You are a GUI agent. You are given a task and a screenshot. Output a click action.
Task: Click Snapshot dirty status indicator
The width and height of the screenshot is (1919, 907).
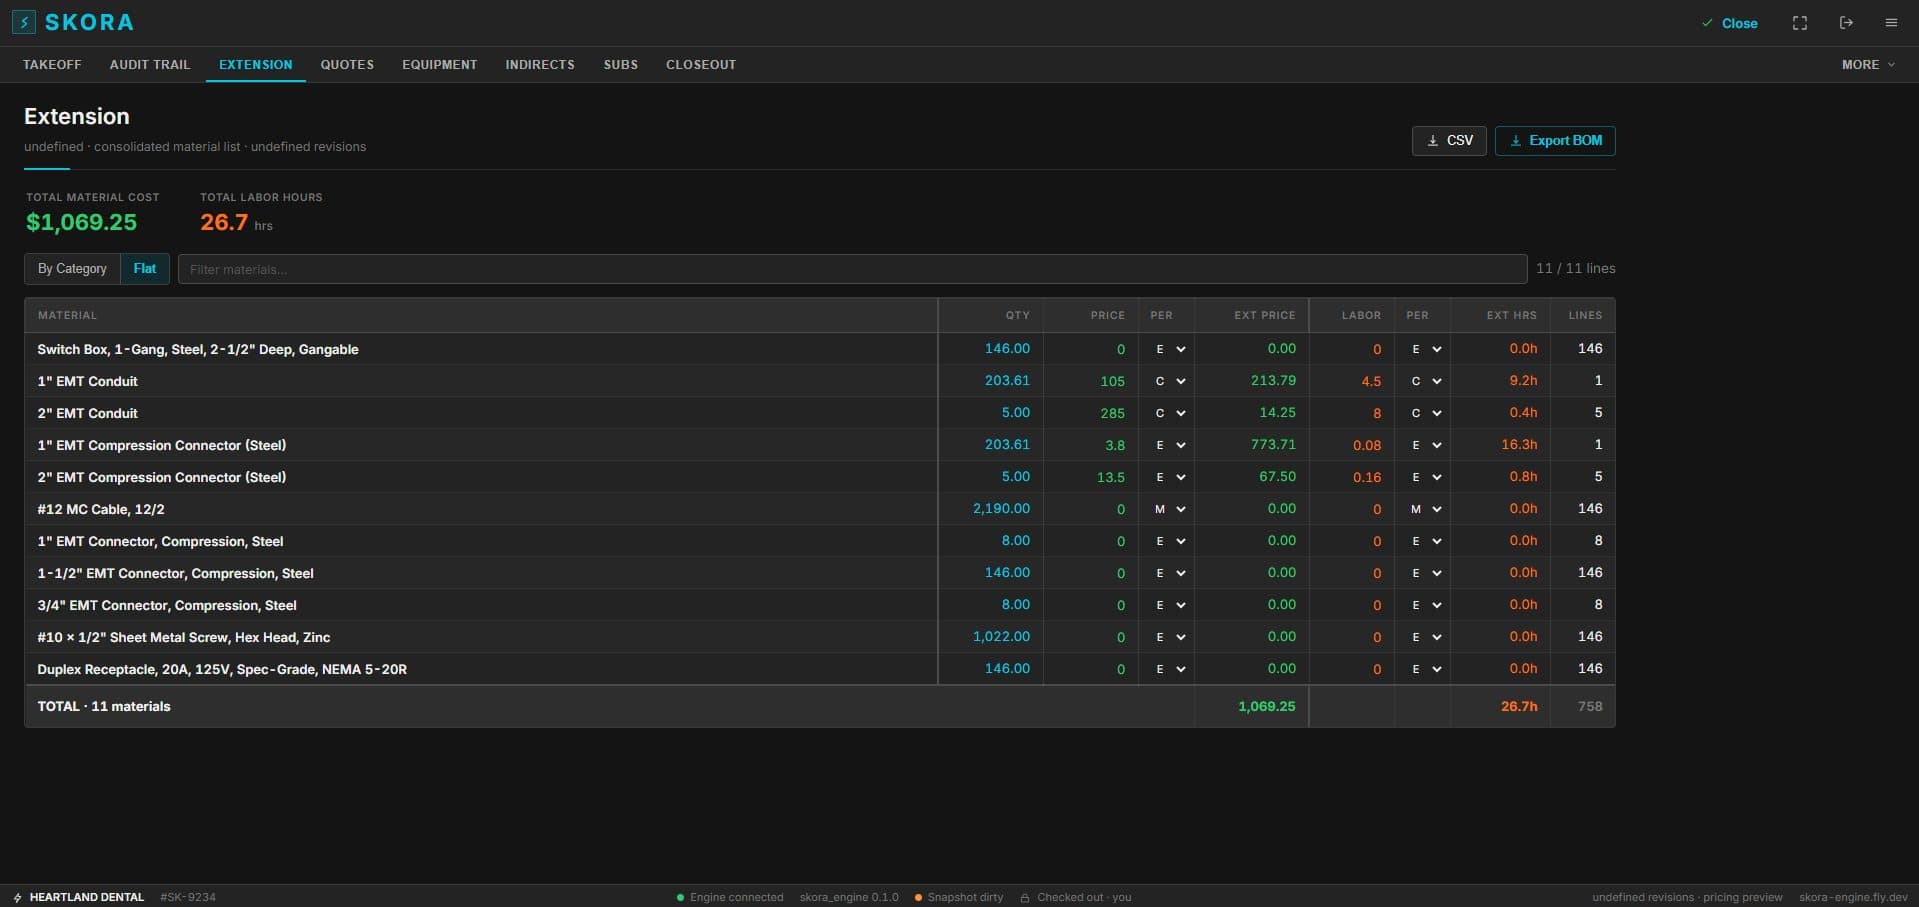[959, 897]
